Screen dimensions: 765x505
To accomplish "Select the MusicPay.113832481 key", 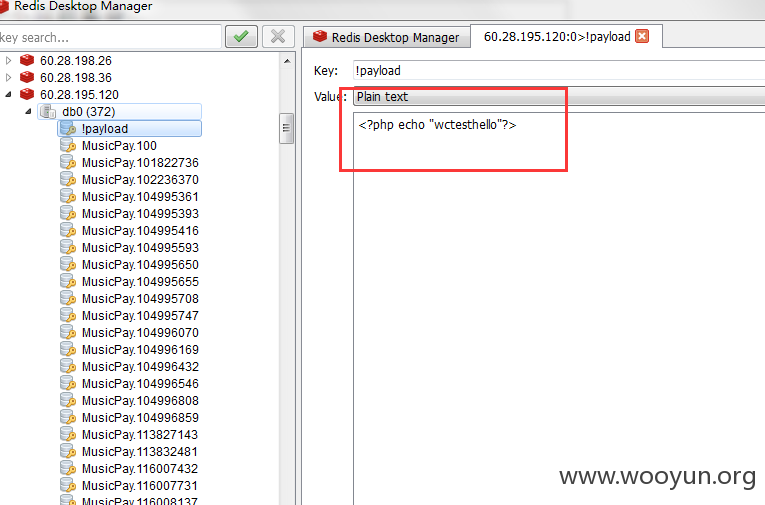I will 140,452.
